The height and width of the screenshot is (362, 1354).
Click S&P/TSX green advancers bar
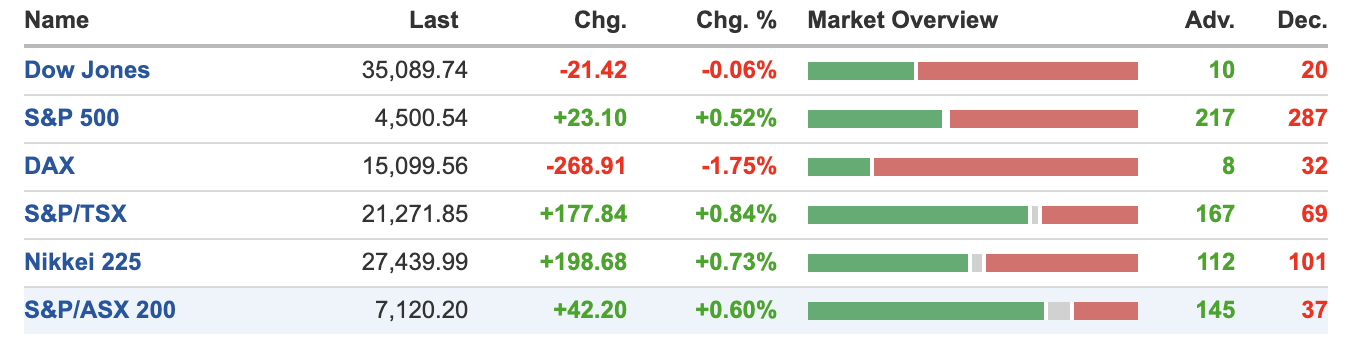[x=917, y=215]
